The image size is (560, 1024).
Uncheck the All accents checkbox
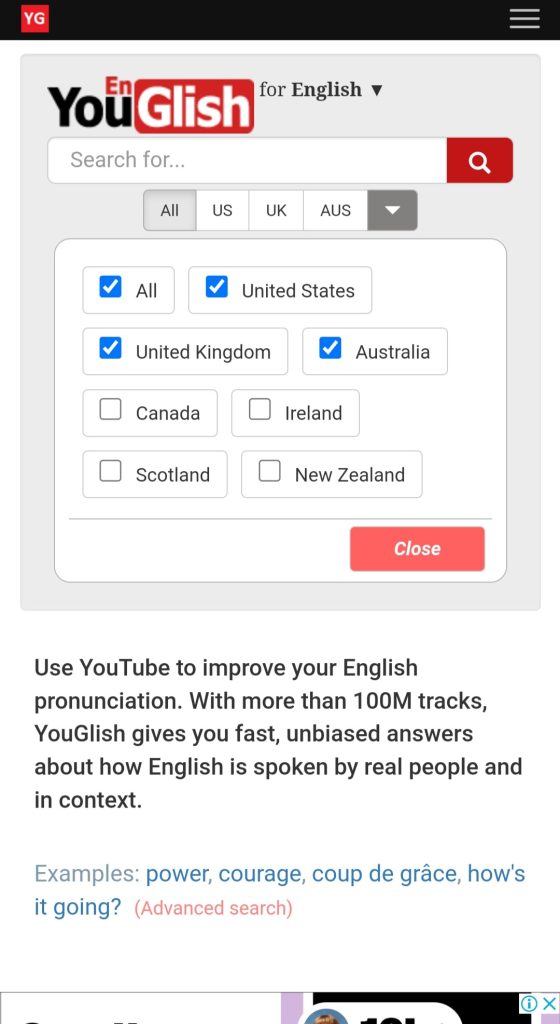[x=110, y=287]
